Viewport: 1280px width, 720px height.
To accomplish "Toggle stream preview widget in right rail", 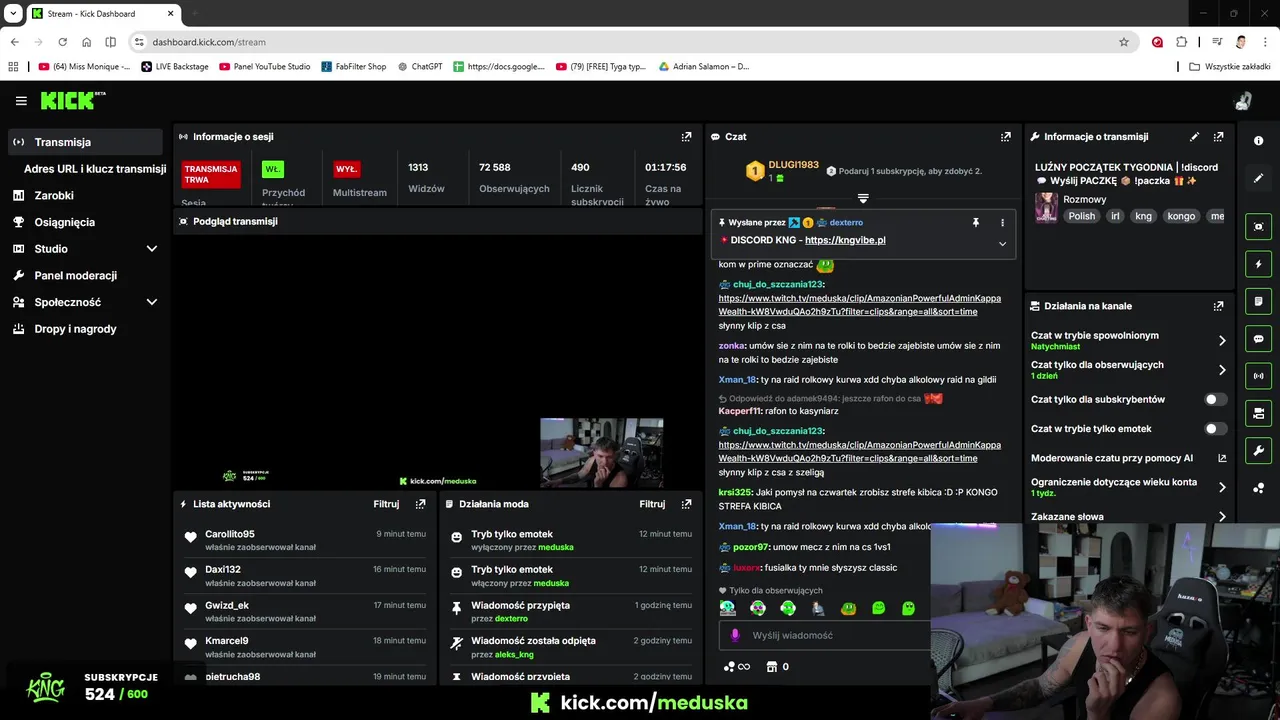I will 1258,227.
